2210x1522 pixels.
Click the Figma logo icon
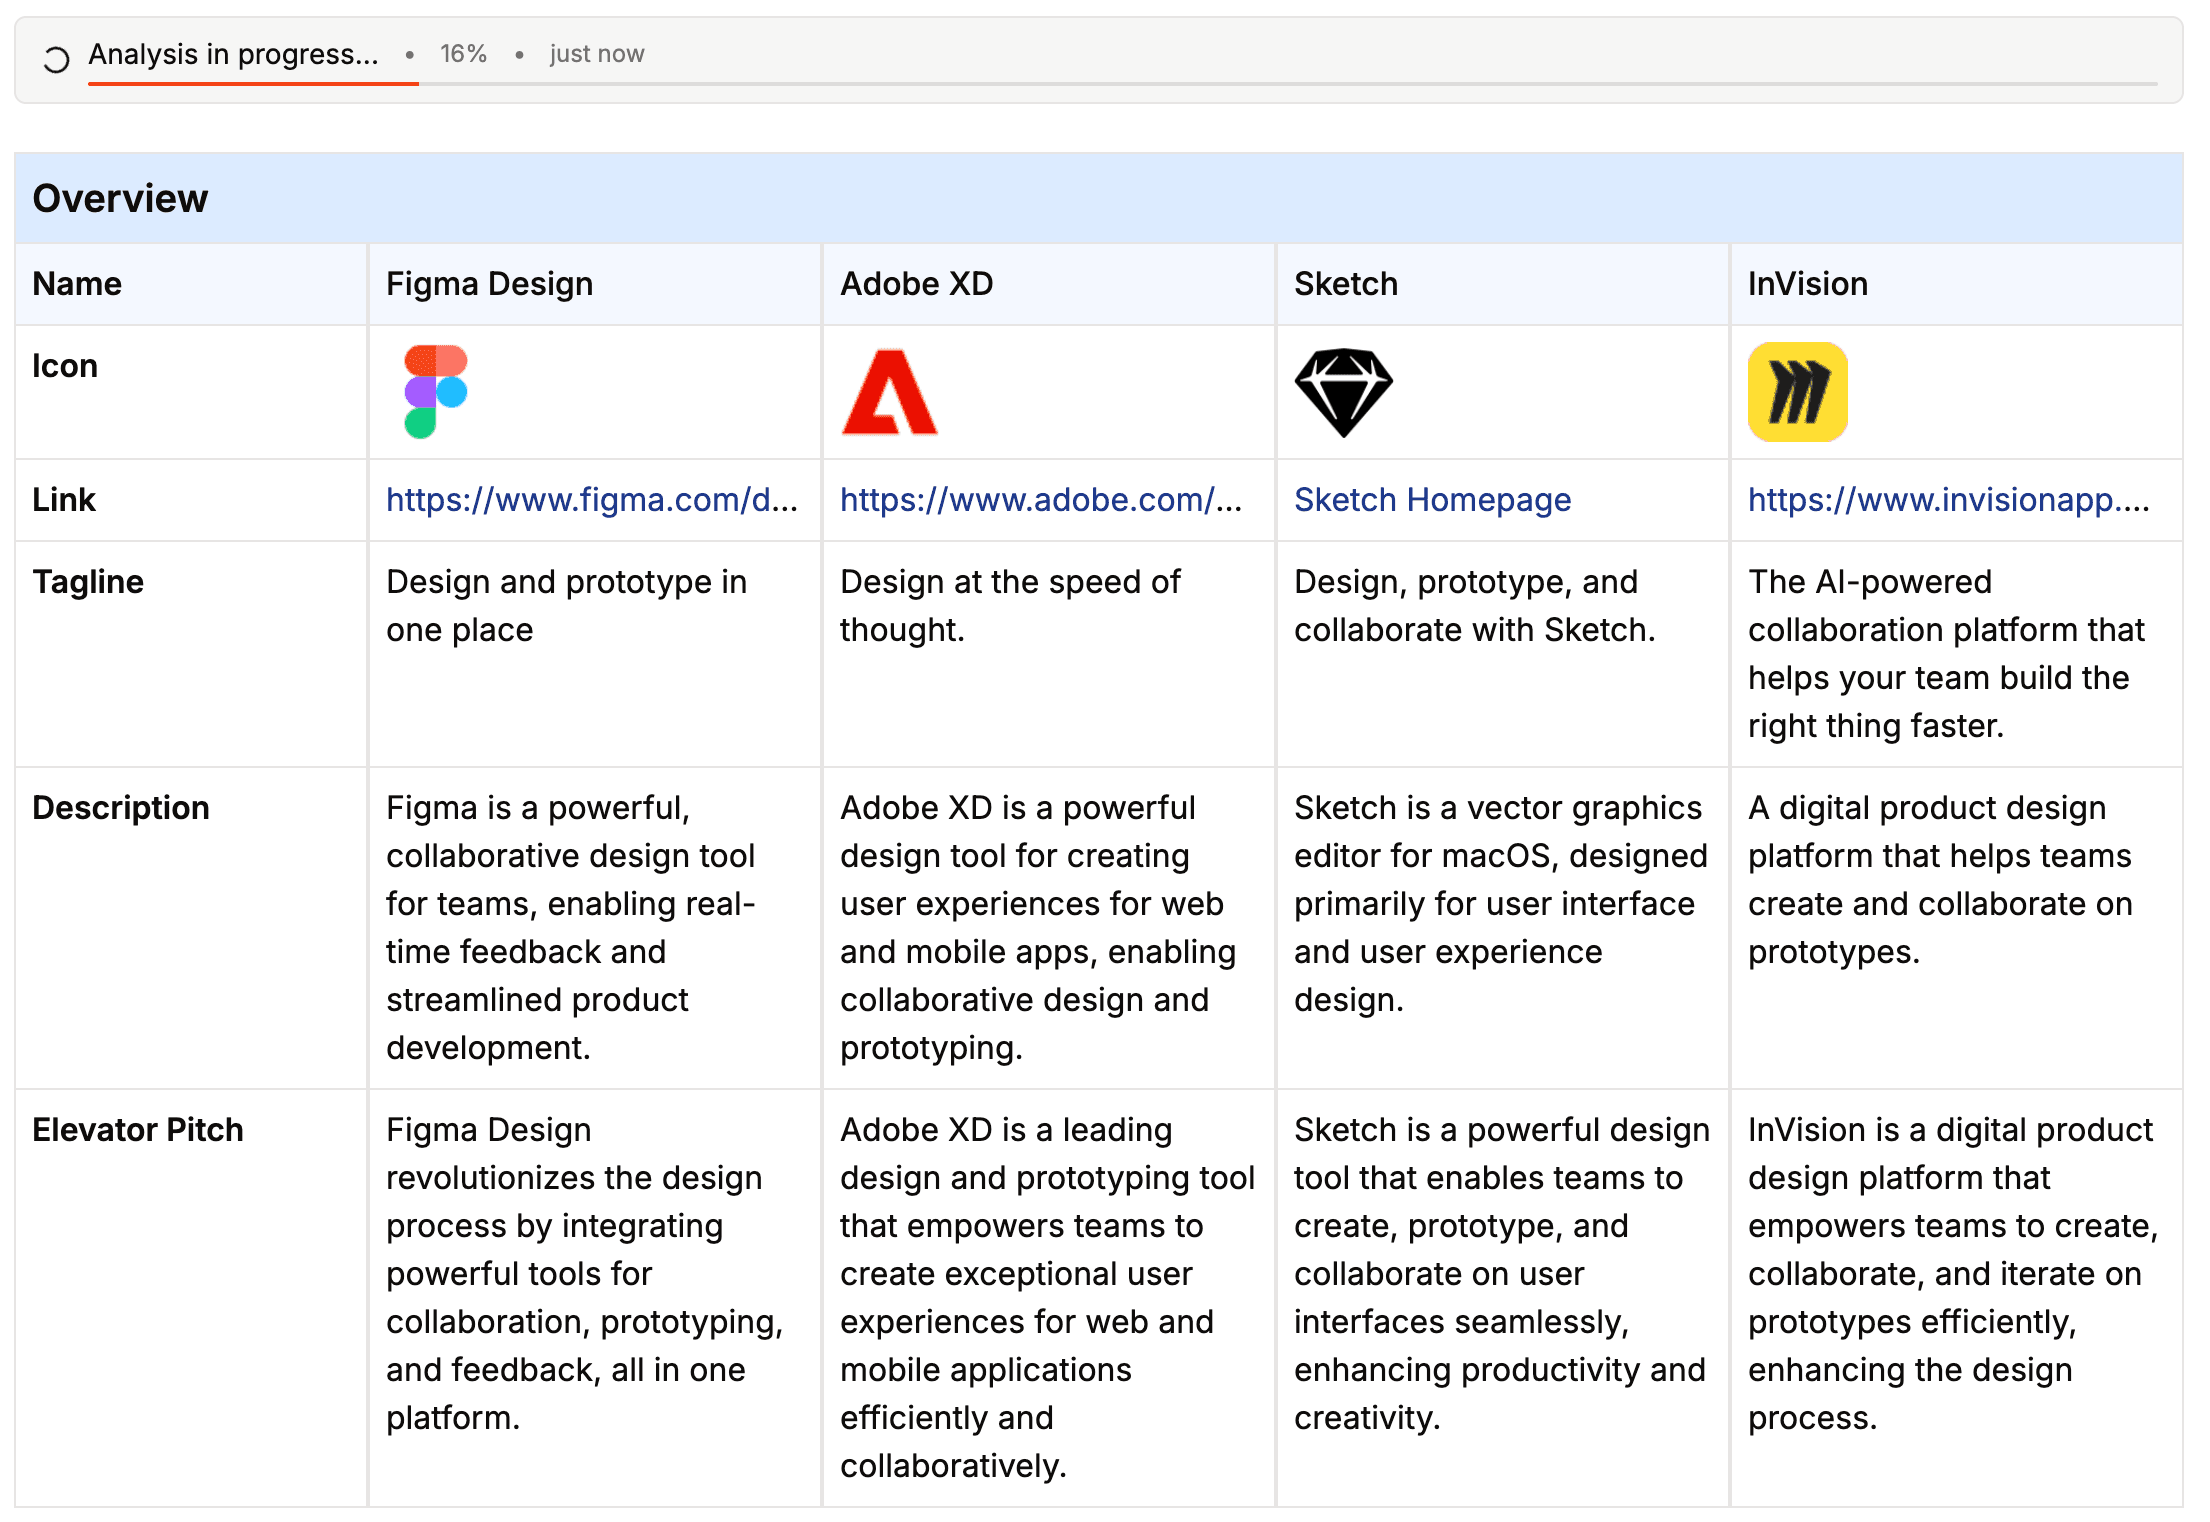click(x=435, y=392)
